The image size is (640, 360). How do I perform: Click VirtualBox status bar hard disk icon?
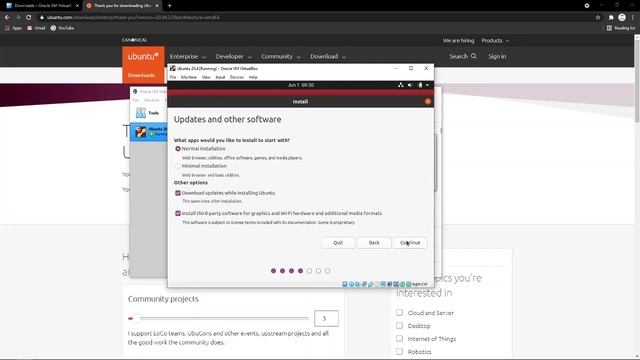click(x=345, y=284)
